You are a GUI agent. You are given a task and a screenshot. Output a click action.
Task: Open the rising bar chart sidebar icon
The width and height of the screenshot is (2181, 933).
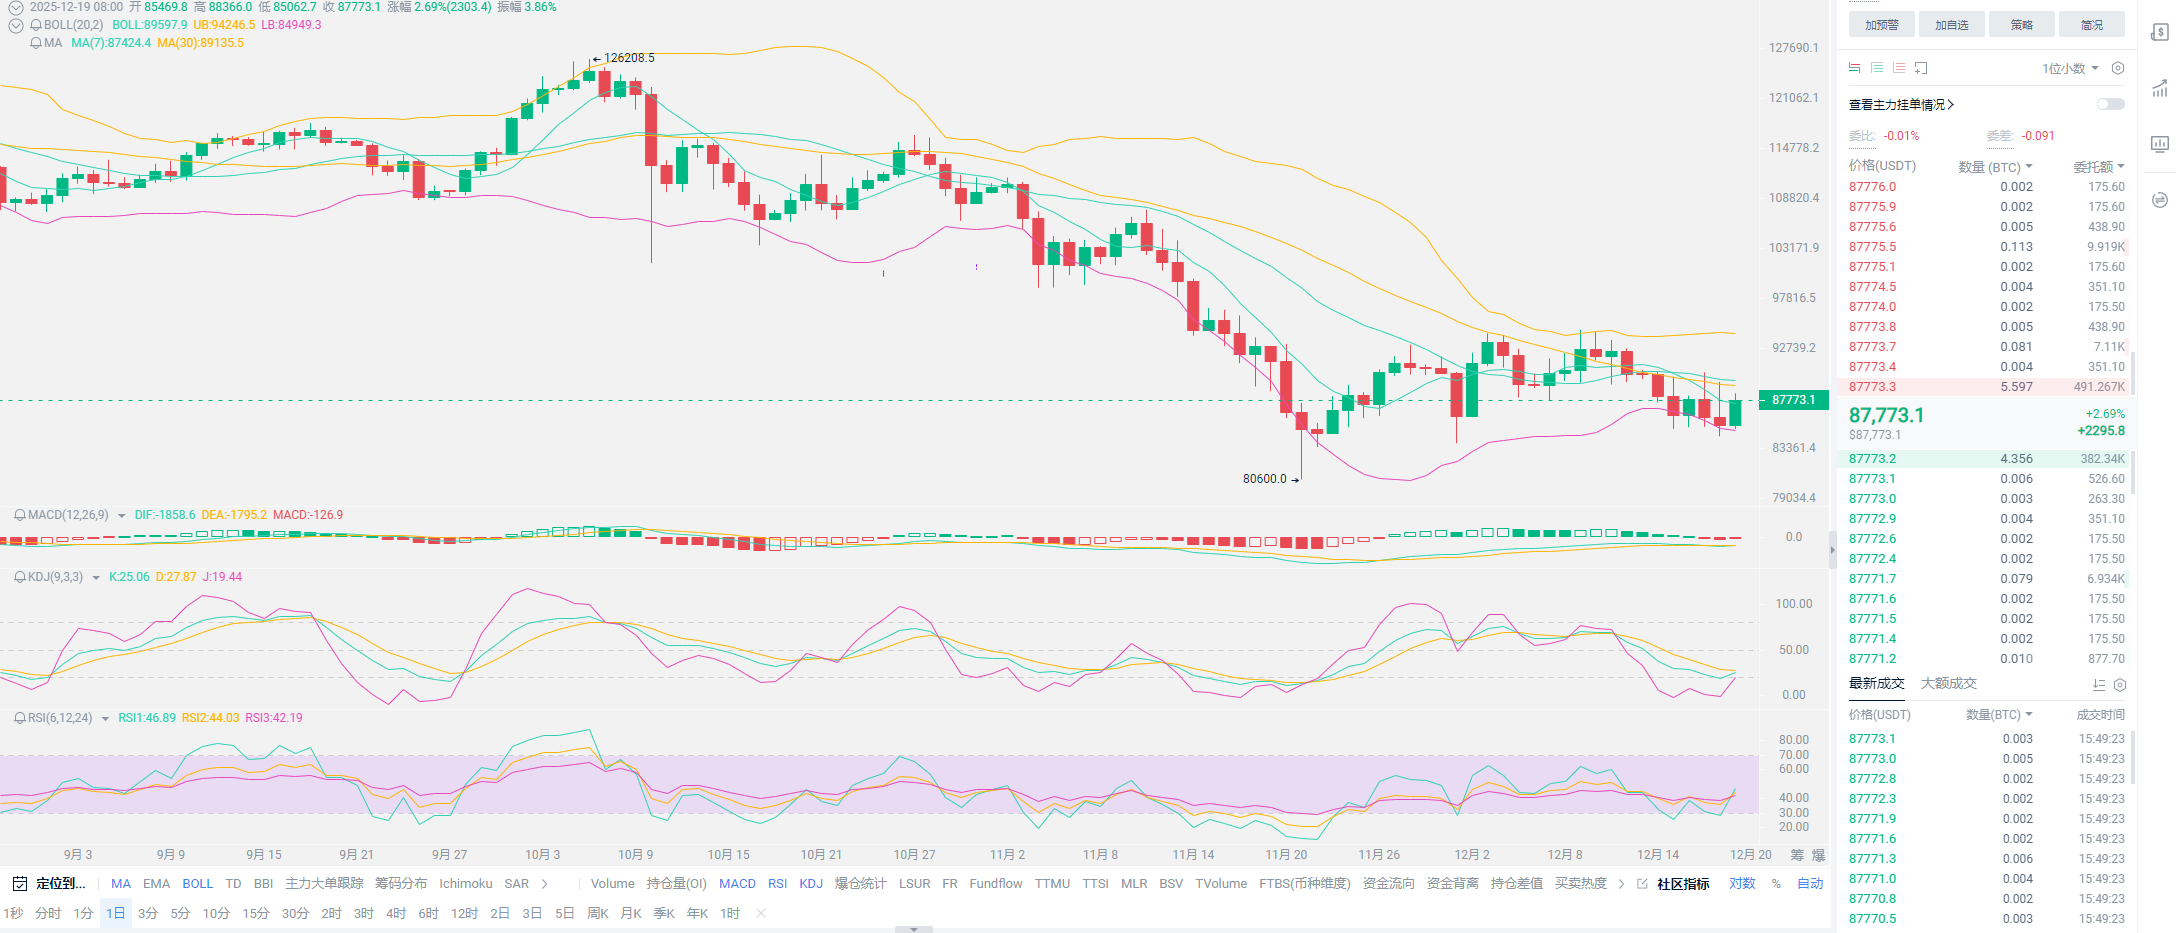2159,89
